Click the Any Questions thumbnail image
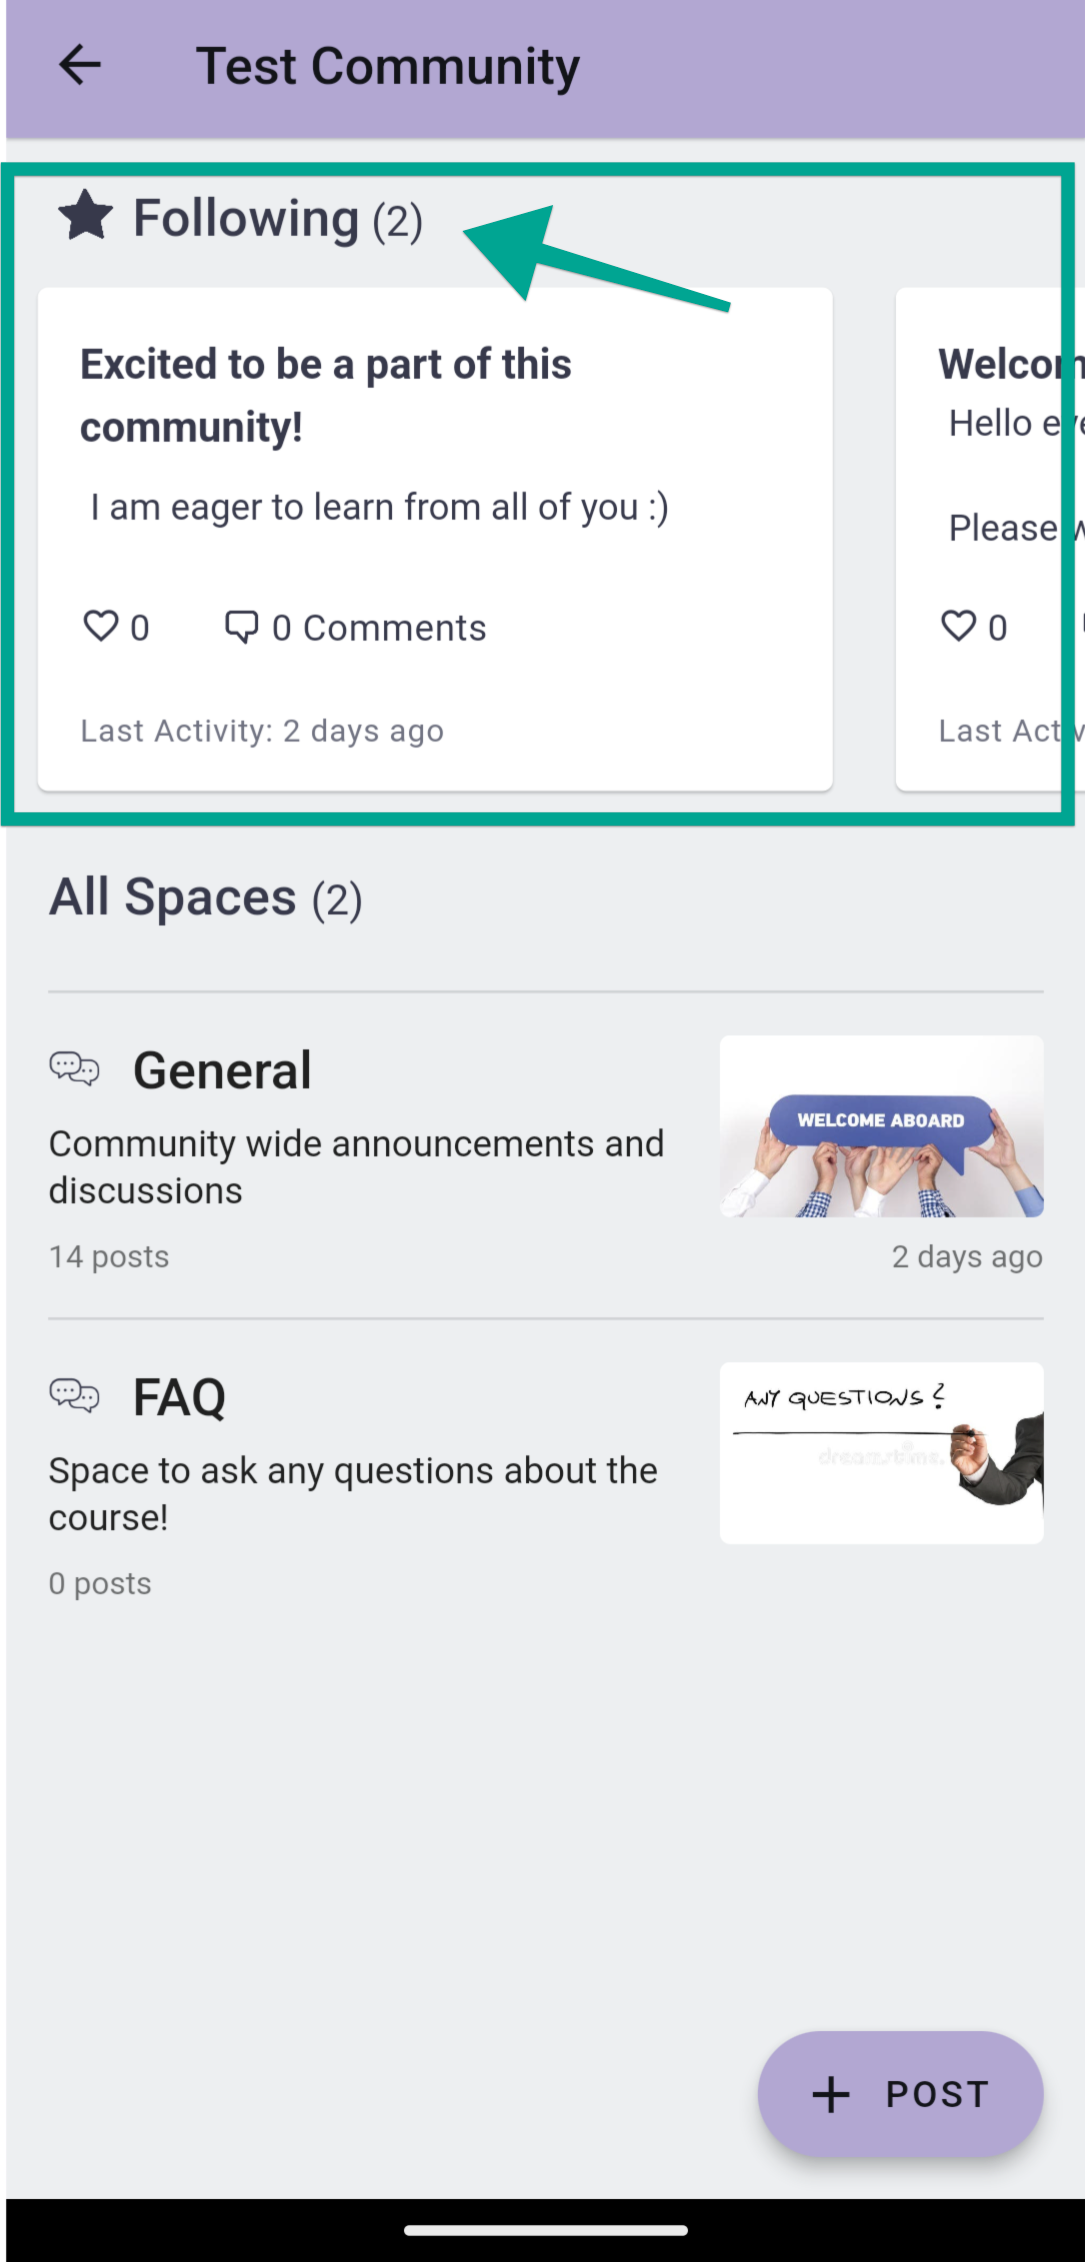 tap(882, 1453)
